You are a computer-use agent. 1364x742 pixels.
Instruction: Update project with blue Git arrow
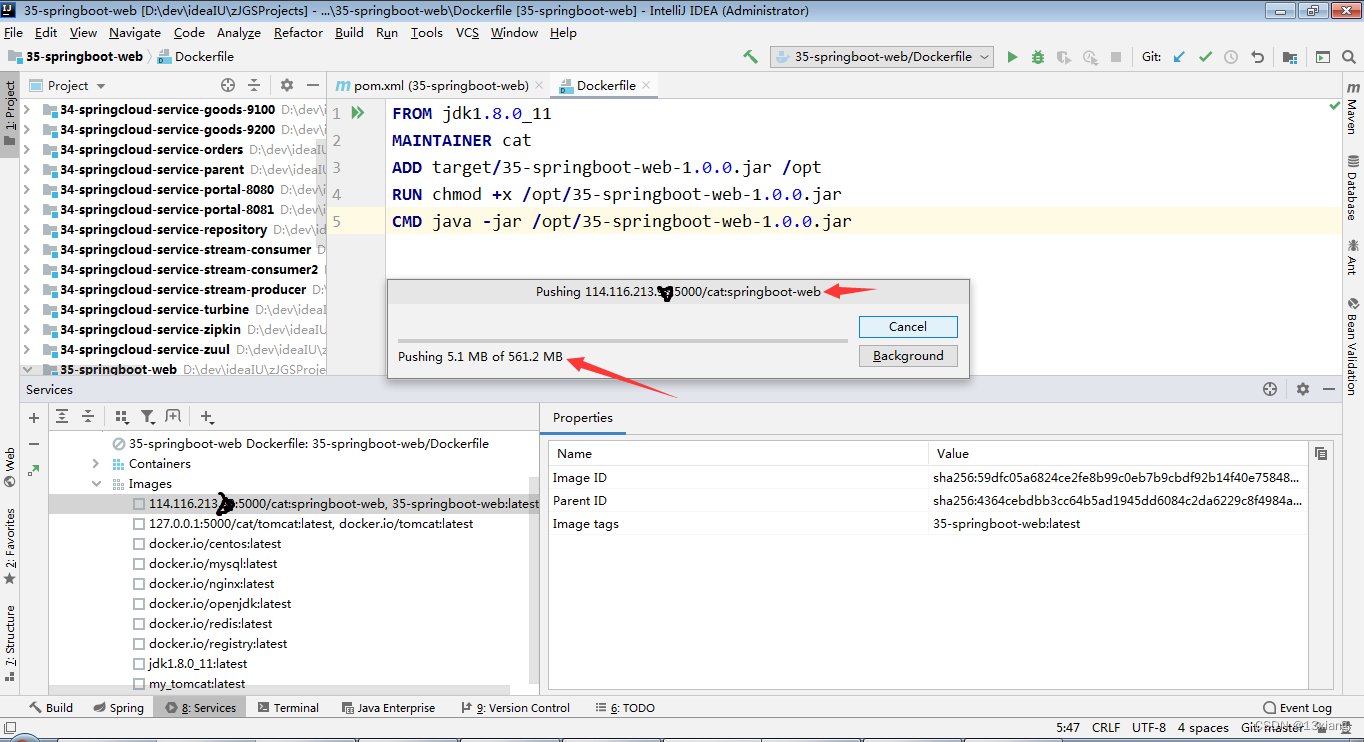coord(1179,57)
